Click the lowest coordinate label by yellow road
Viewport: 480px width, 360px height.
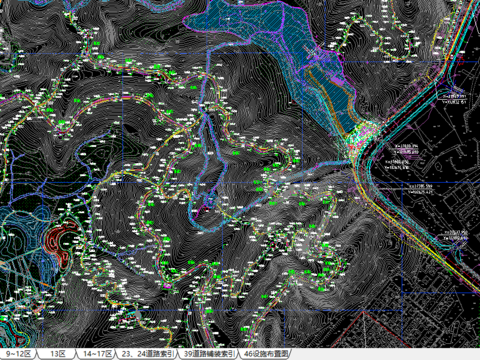click(x=455, y=235)
